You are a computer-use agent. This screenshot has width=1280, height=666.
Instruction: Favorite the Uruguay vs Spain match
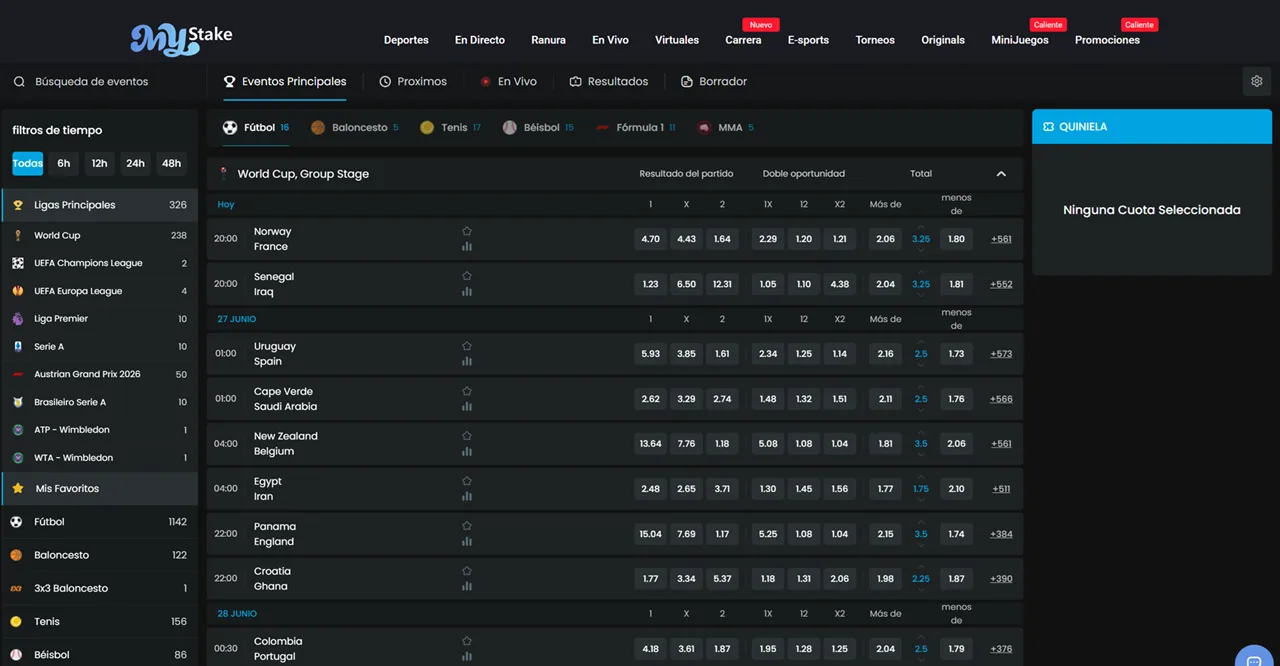point(467,346)
